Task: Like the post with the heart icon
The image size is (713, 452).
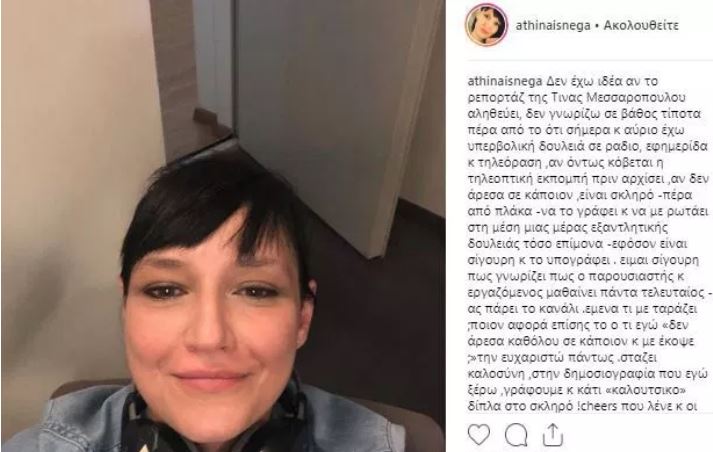Action: point(479,434)
